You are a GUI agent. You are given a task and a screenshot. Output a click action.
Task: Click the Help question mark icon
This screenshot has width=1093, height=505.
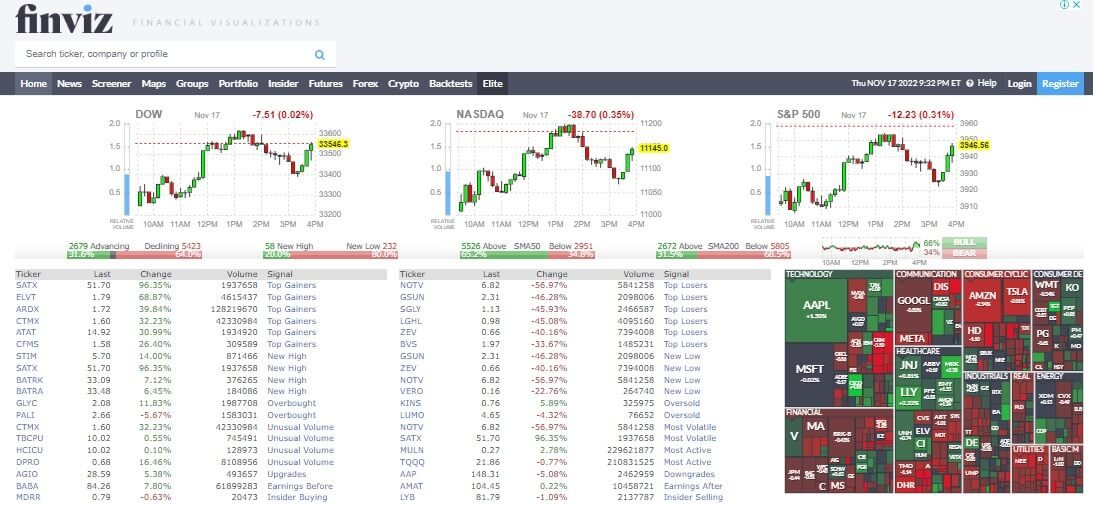(970, 83)
